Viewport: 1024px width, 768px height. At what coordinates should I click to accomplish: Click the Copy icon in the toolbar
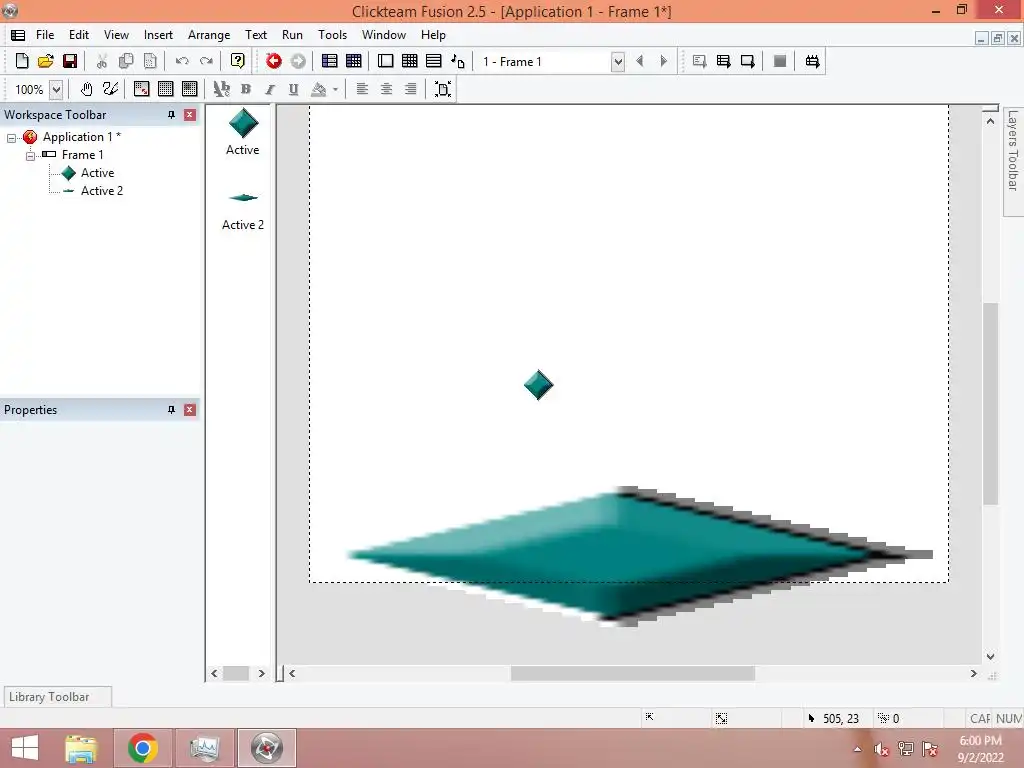[125, 61]
